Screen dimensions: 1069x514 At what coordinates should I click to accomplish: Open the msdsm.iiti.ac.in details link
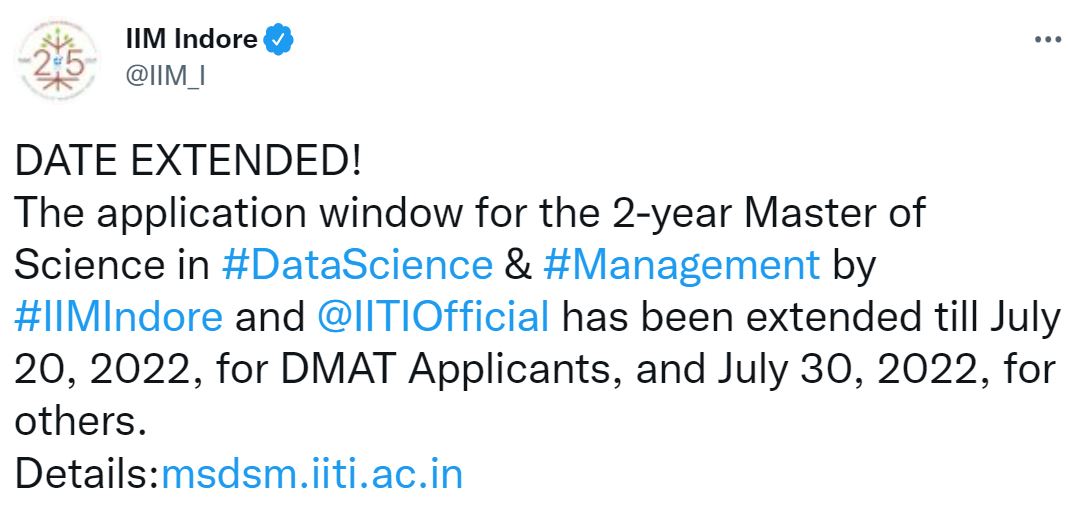pos(312,473)
